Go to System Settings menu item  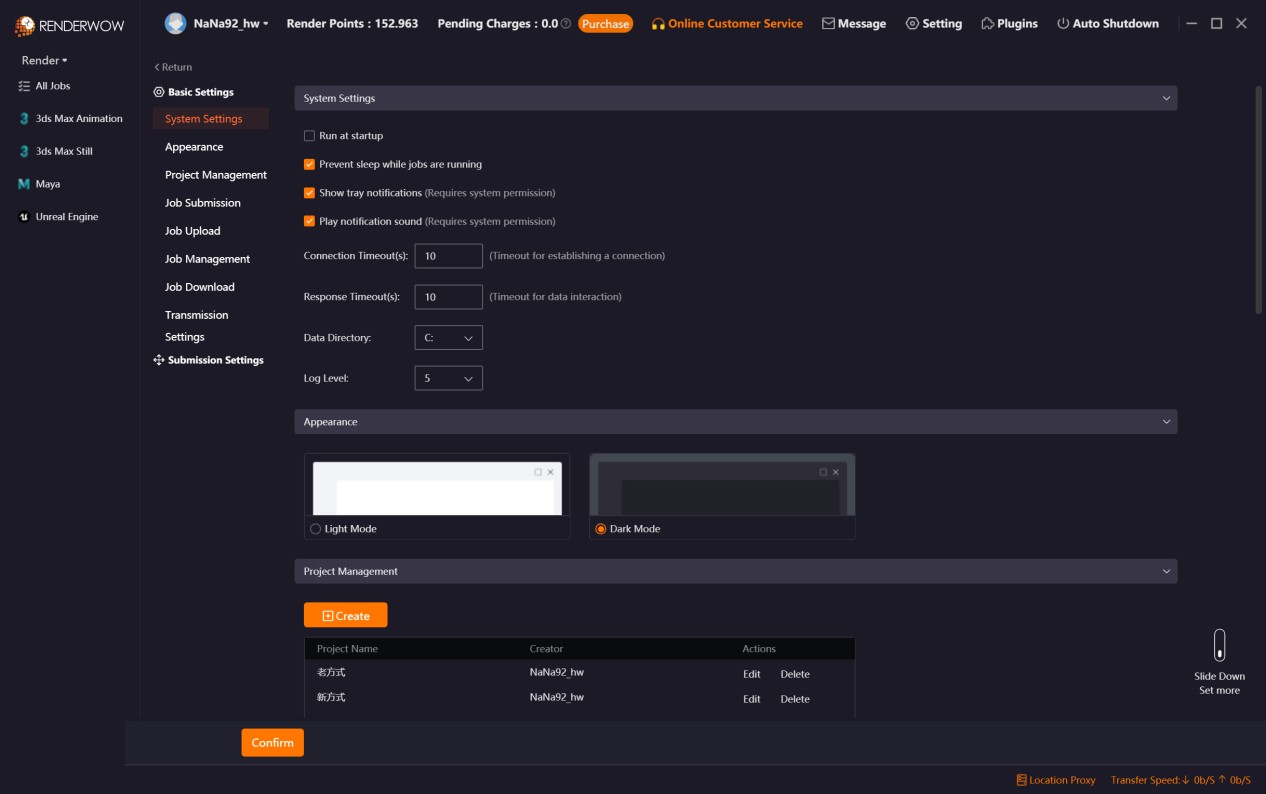211,119
